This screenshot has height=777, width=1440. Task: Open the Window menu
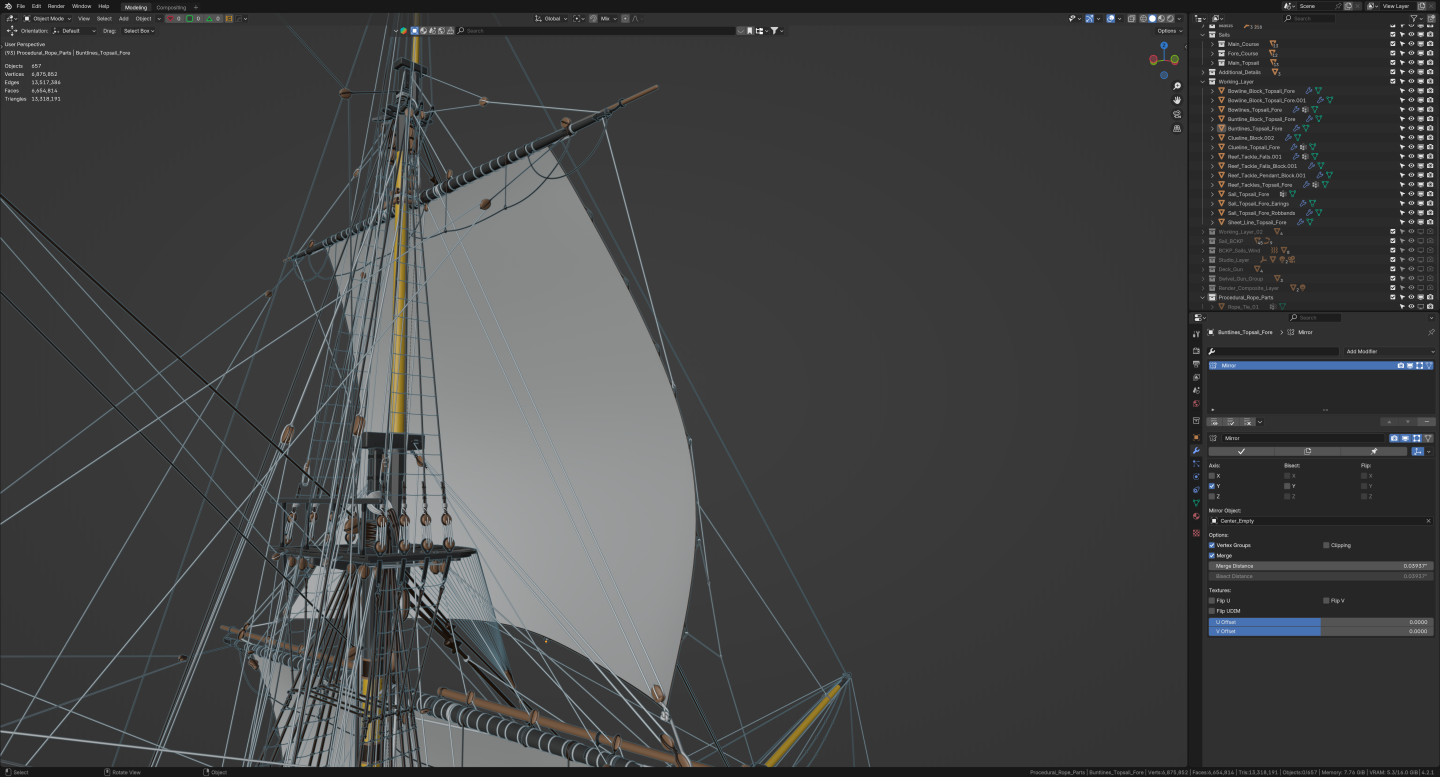tap(81, 6)
